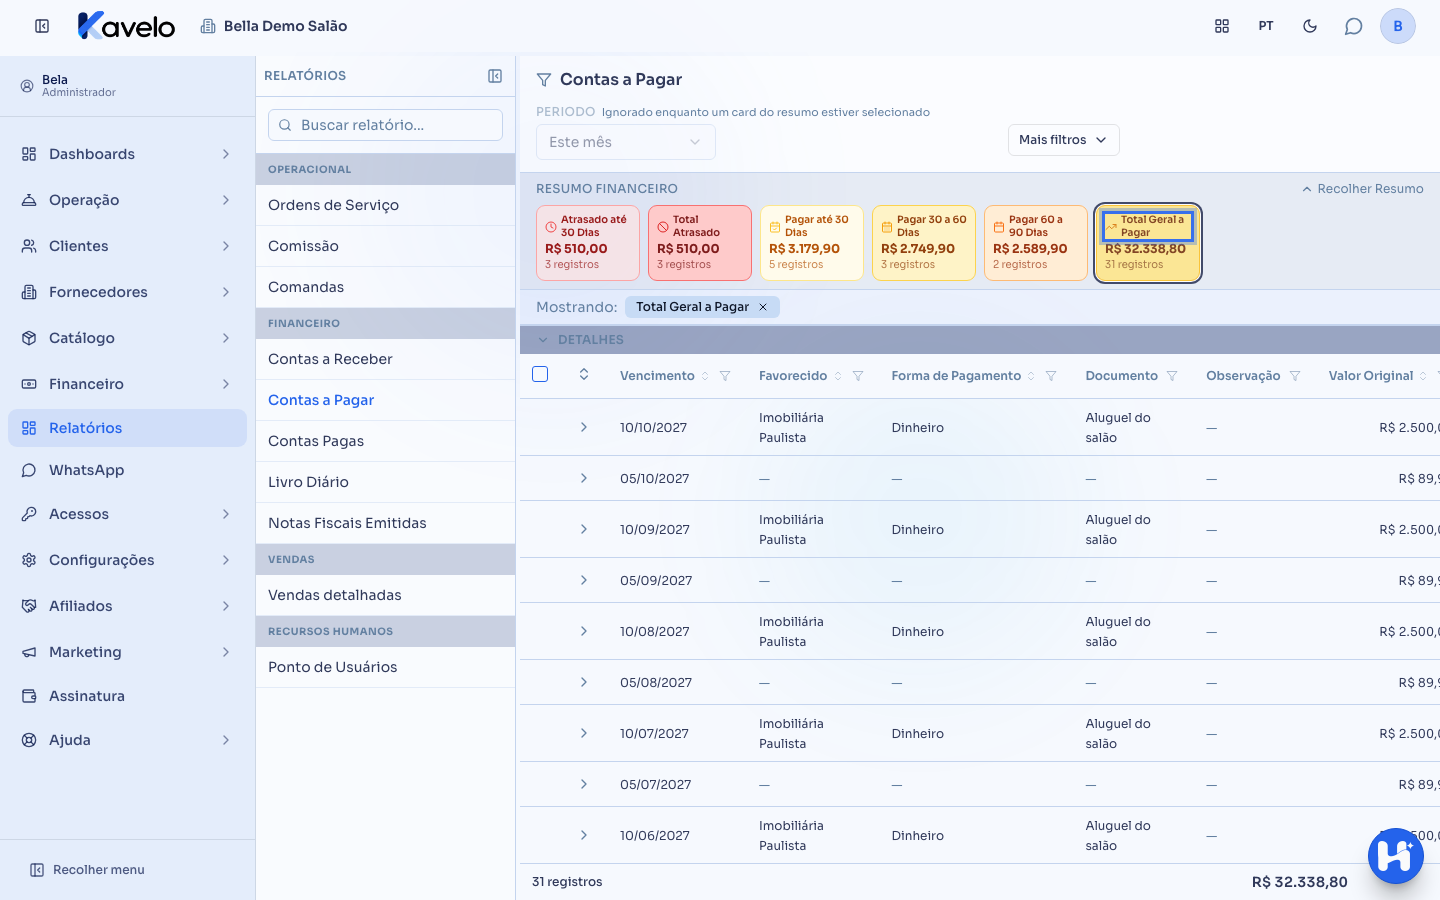Tick the select-all checkbox in table header
Viewport: 1440px width, 900px height.
(540, 374)
